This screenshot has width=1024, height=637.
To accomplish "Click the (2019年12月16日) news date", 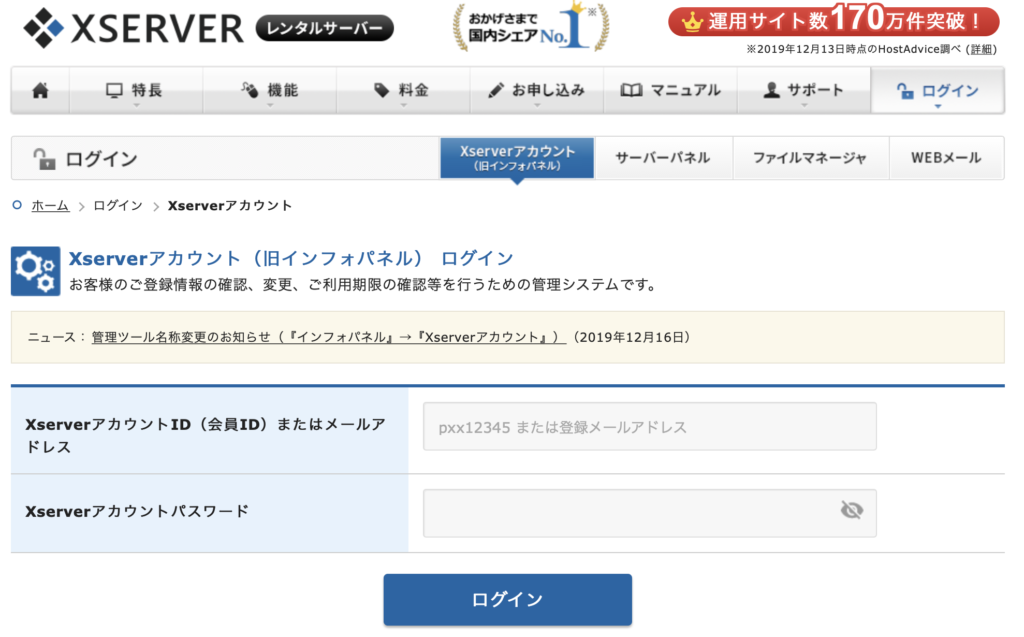I will pos(632,337).
